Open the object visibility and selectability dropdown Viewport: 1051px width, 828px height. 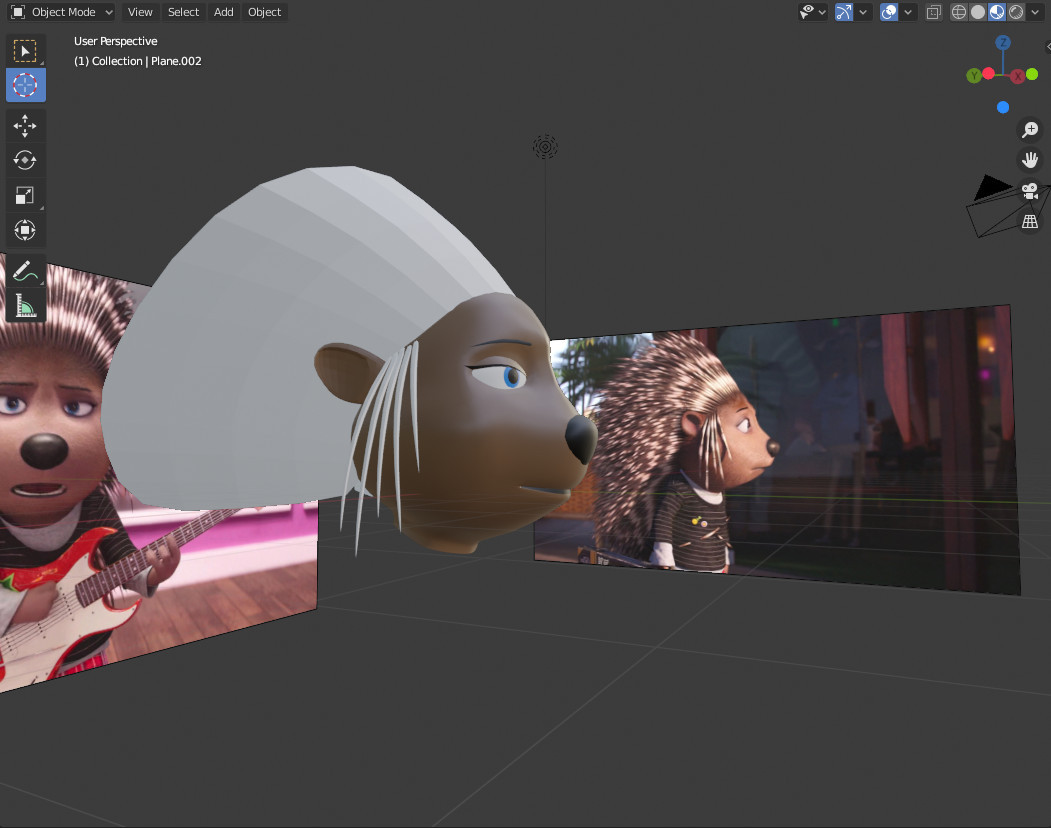pos(812,12)
